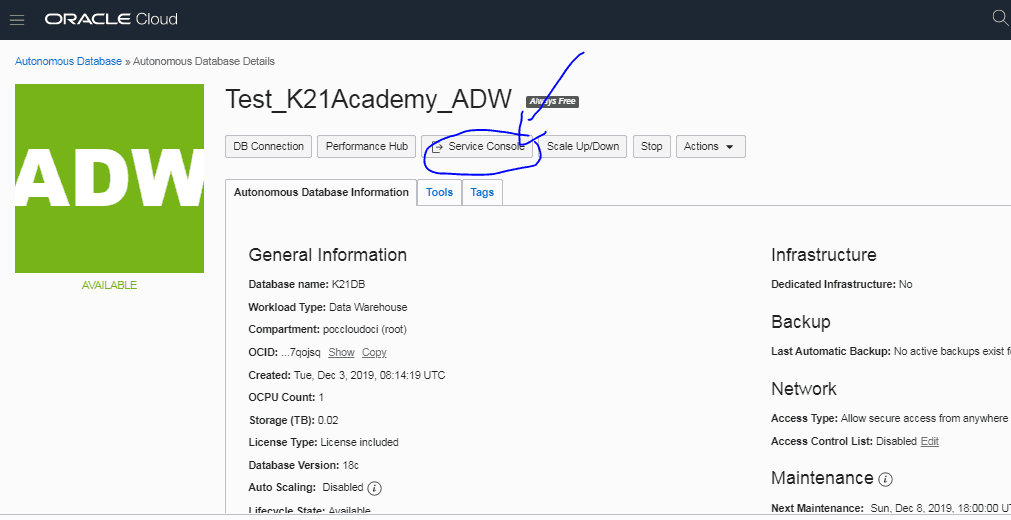Open search with the magnifier icon
The width and height of the screenshot is (1011, 520).
(1000, 18)
